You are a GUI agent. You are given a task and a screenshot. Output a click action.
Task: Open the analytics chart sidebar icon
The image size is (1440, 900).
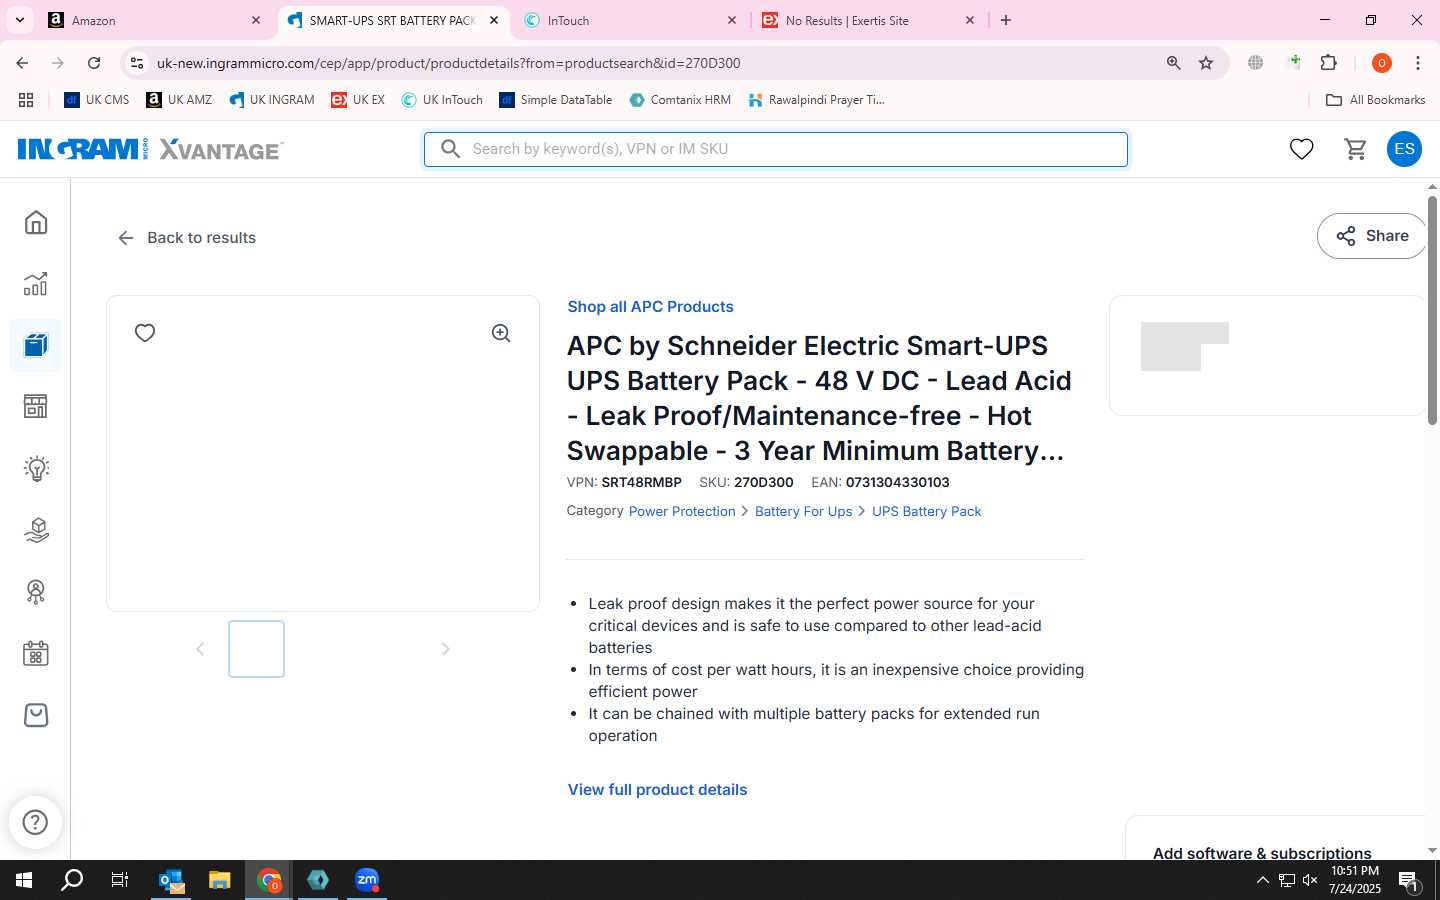(x=36, y=284)
